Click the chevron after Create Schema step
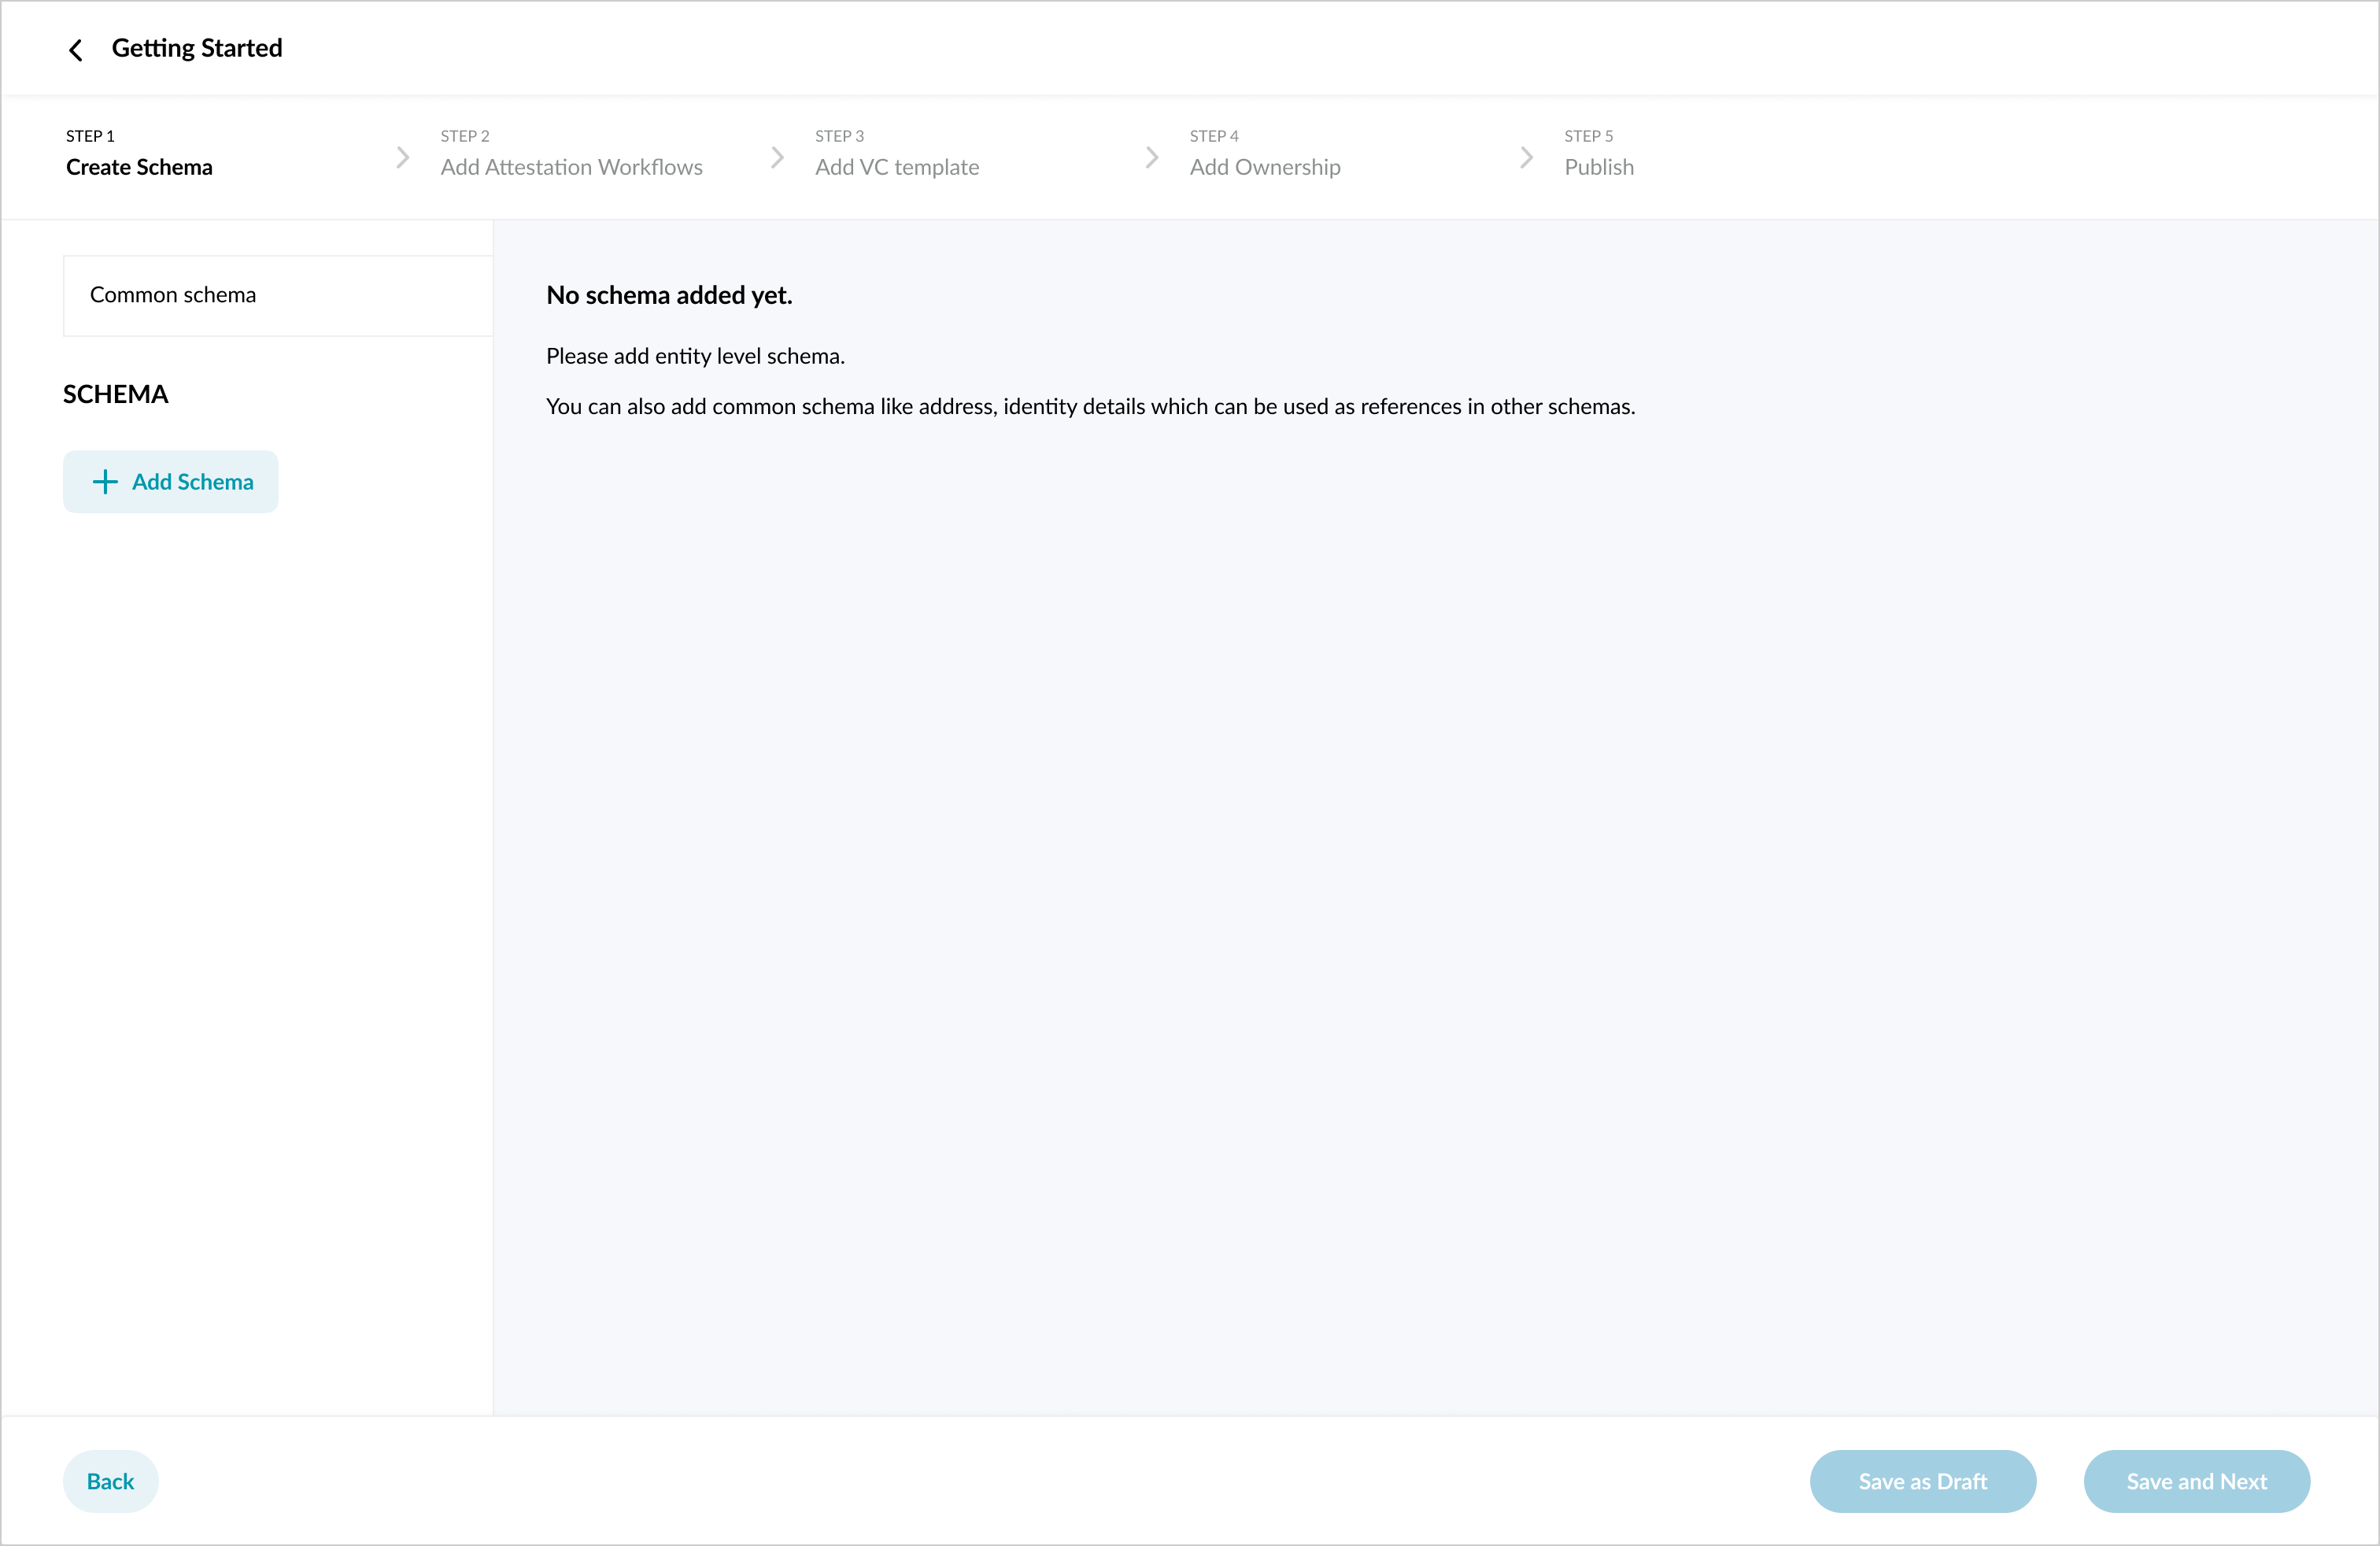This screenshot has height=1546, width=2380. (x=402, y=158)
